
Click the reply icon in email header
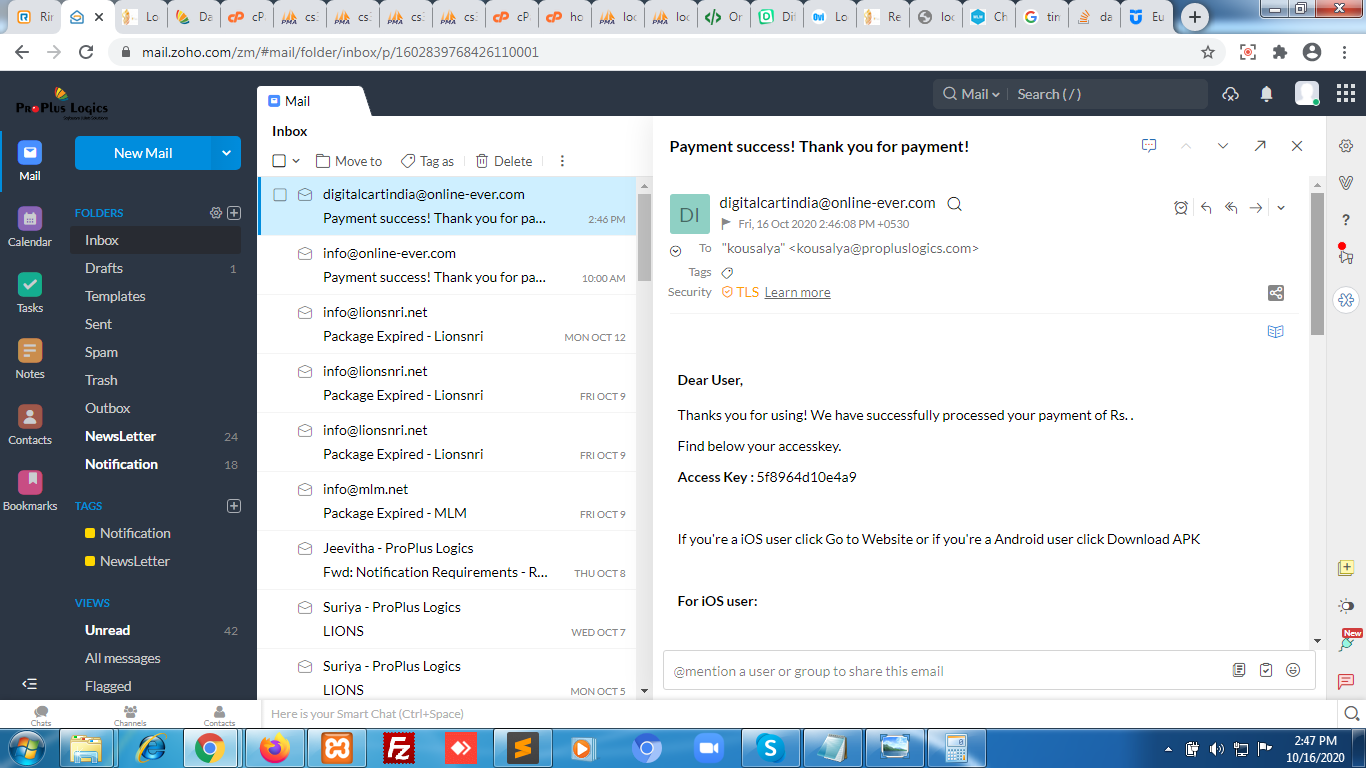(1206, 208)
